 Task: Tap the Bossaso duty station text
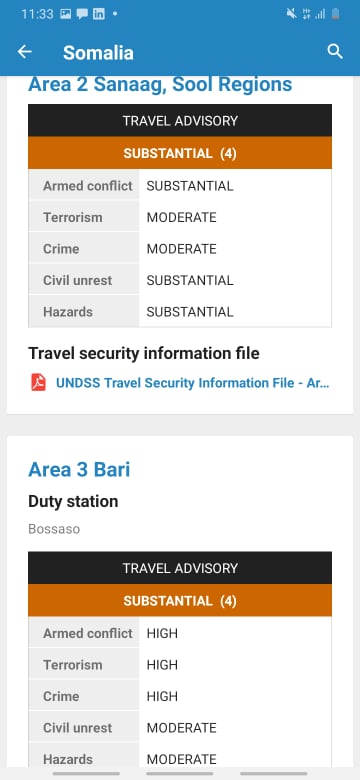[x=54, y=529]
